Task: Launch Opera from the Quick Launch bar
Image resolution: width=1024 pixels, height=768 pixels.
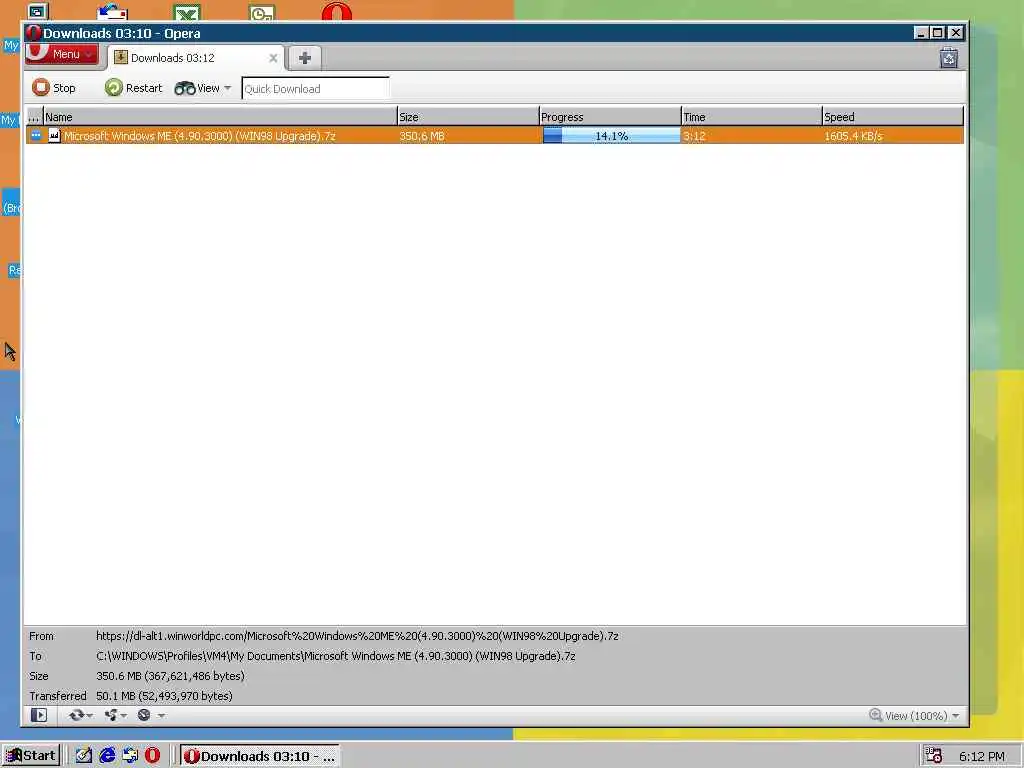Action: point(152,756)
